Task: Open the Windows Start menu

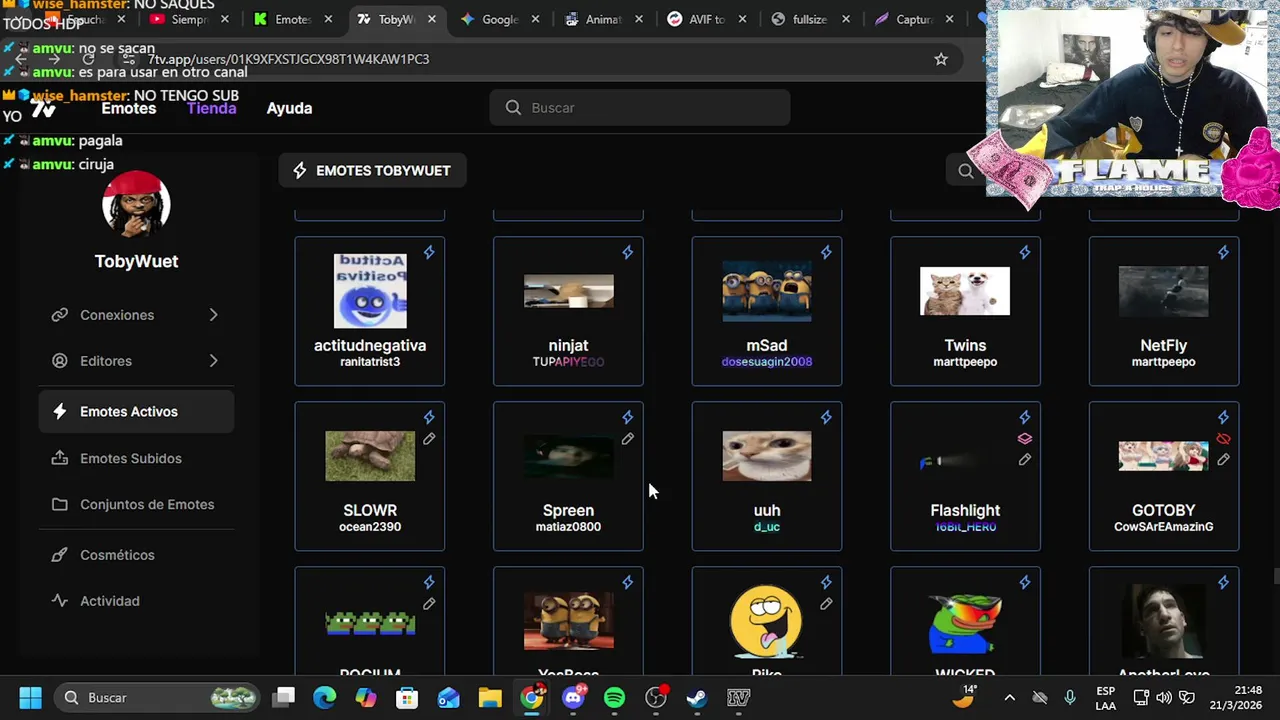Action: click(x=30, y=698)
